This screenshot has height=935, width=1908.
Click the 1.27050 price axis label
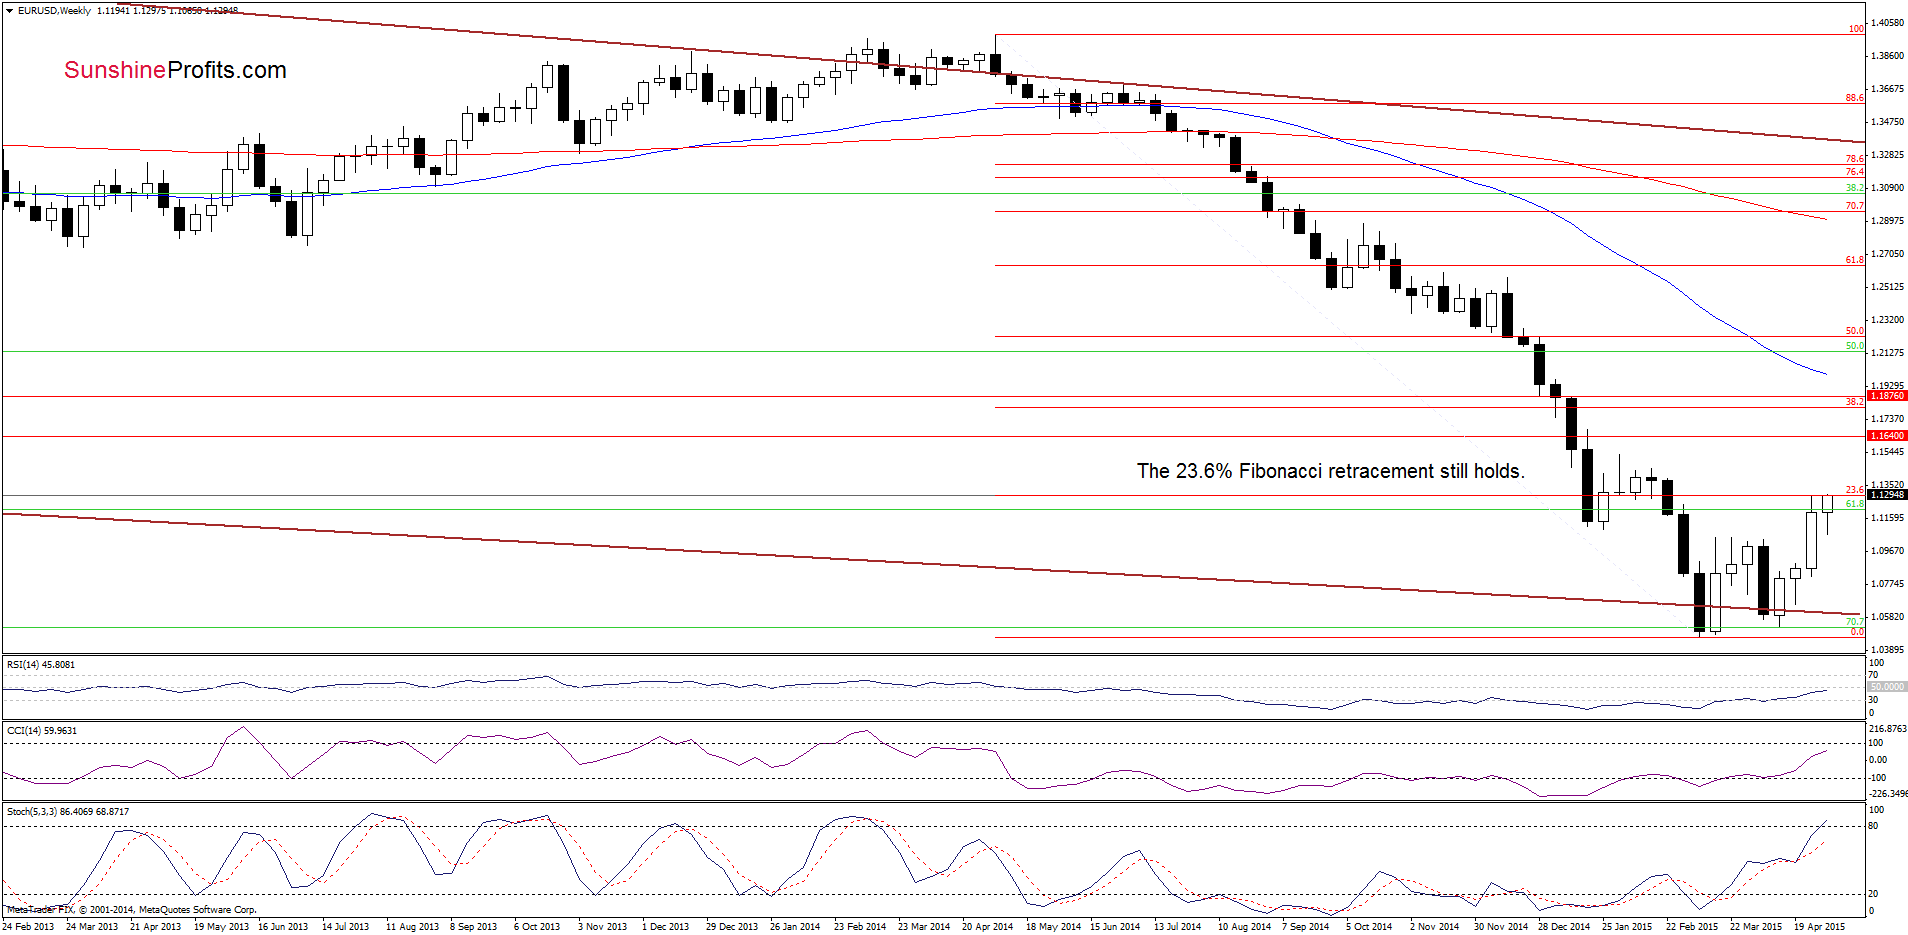(x=1887, y=254)
